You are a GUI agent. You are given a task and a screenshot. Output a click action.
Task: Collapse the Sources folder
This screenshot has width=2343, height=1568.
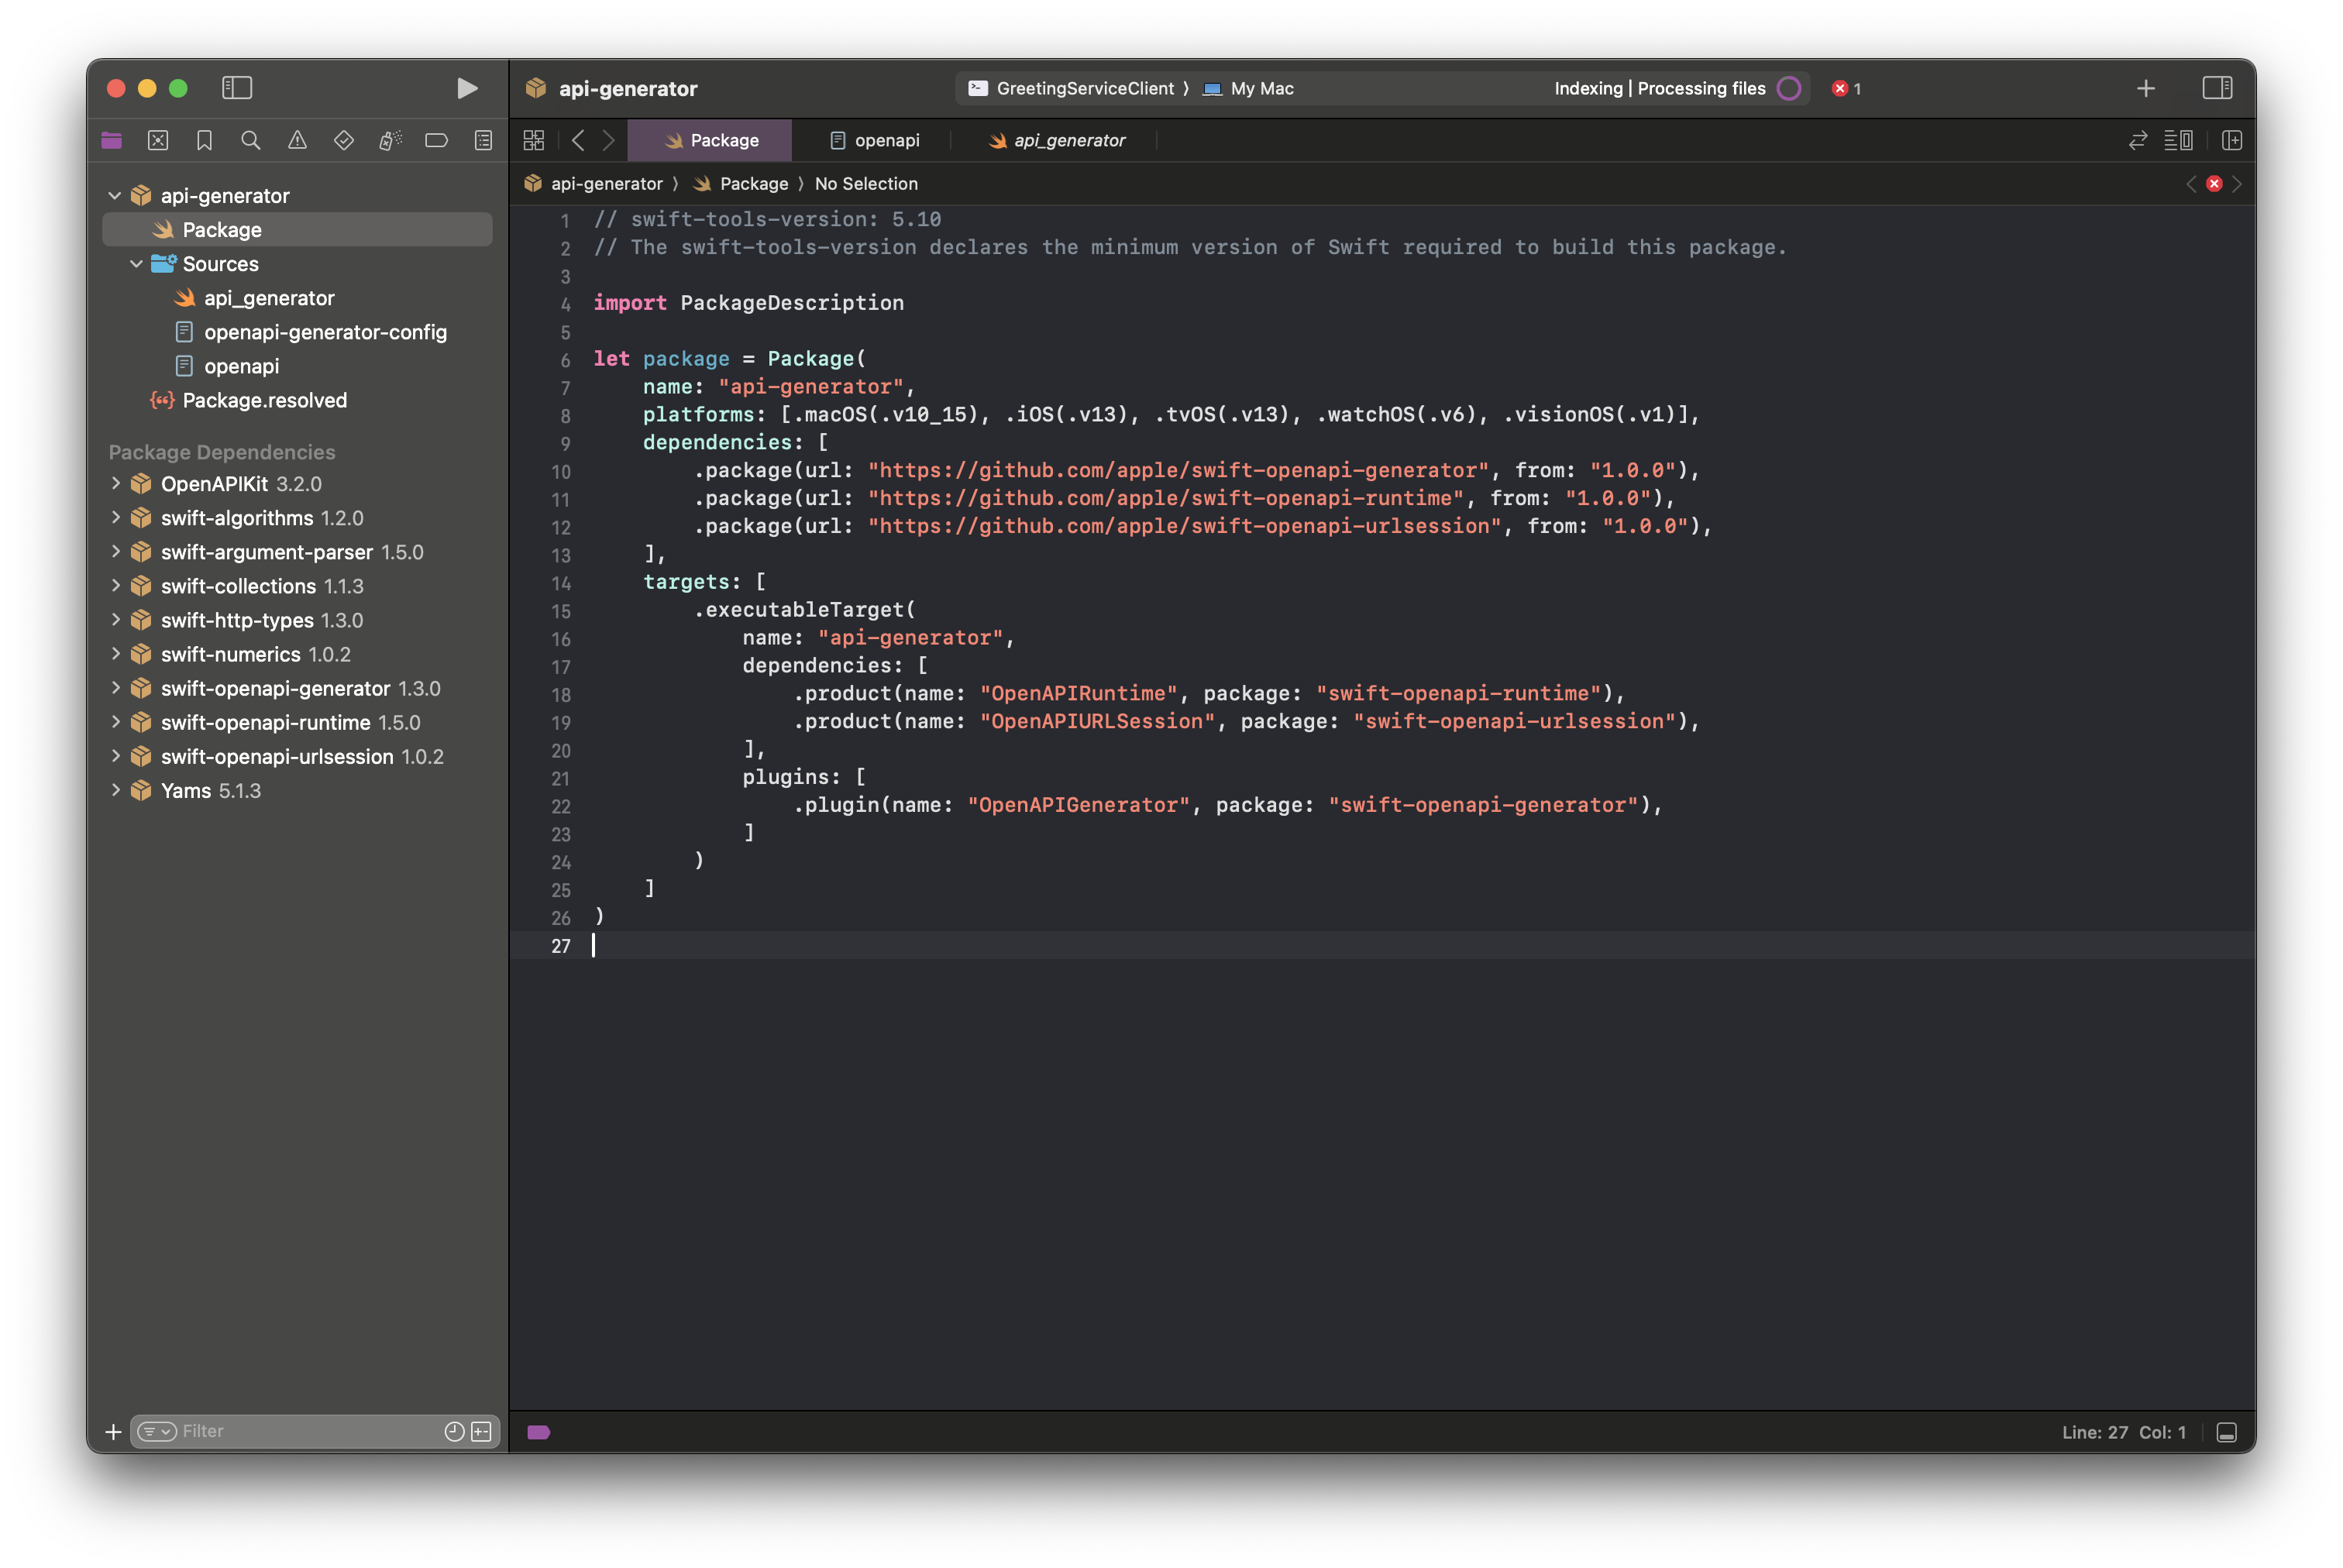coord(136,264)
